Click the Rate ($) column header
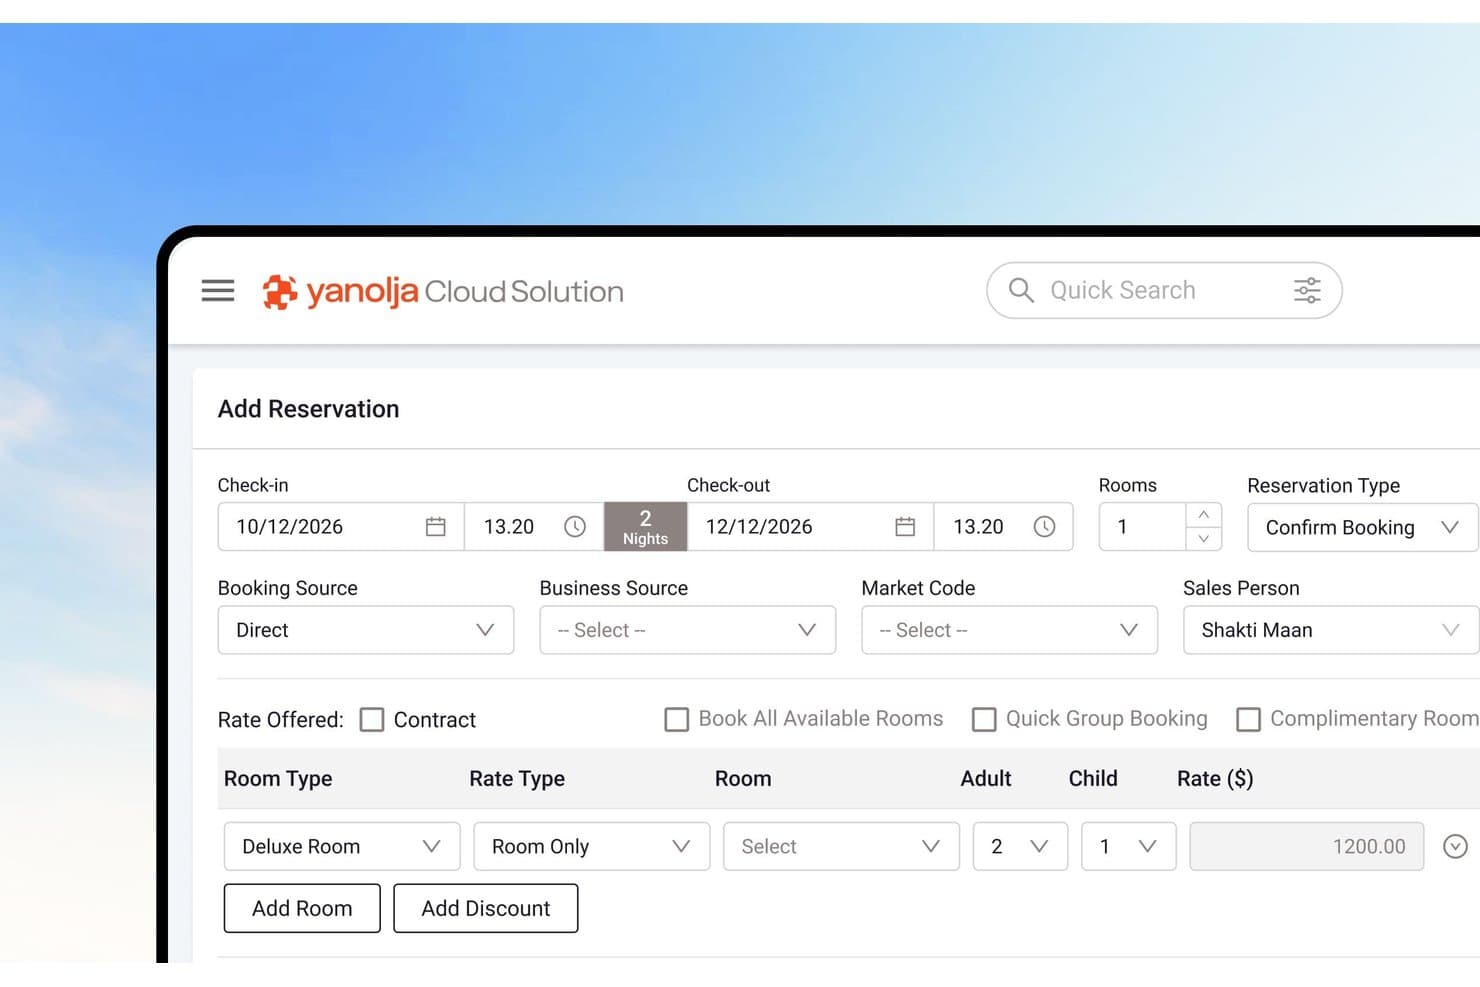 (1215, 778)
